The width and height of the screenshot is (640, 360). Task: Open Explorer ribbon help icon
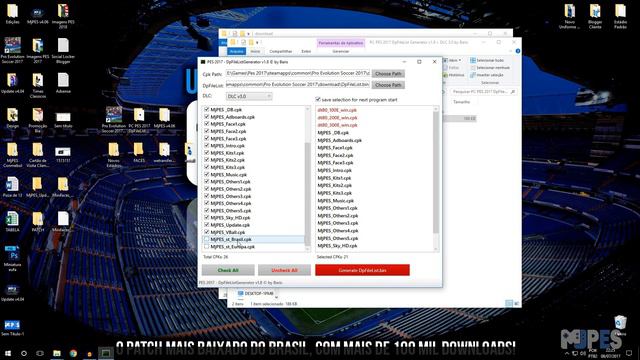pos(518,51)
